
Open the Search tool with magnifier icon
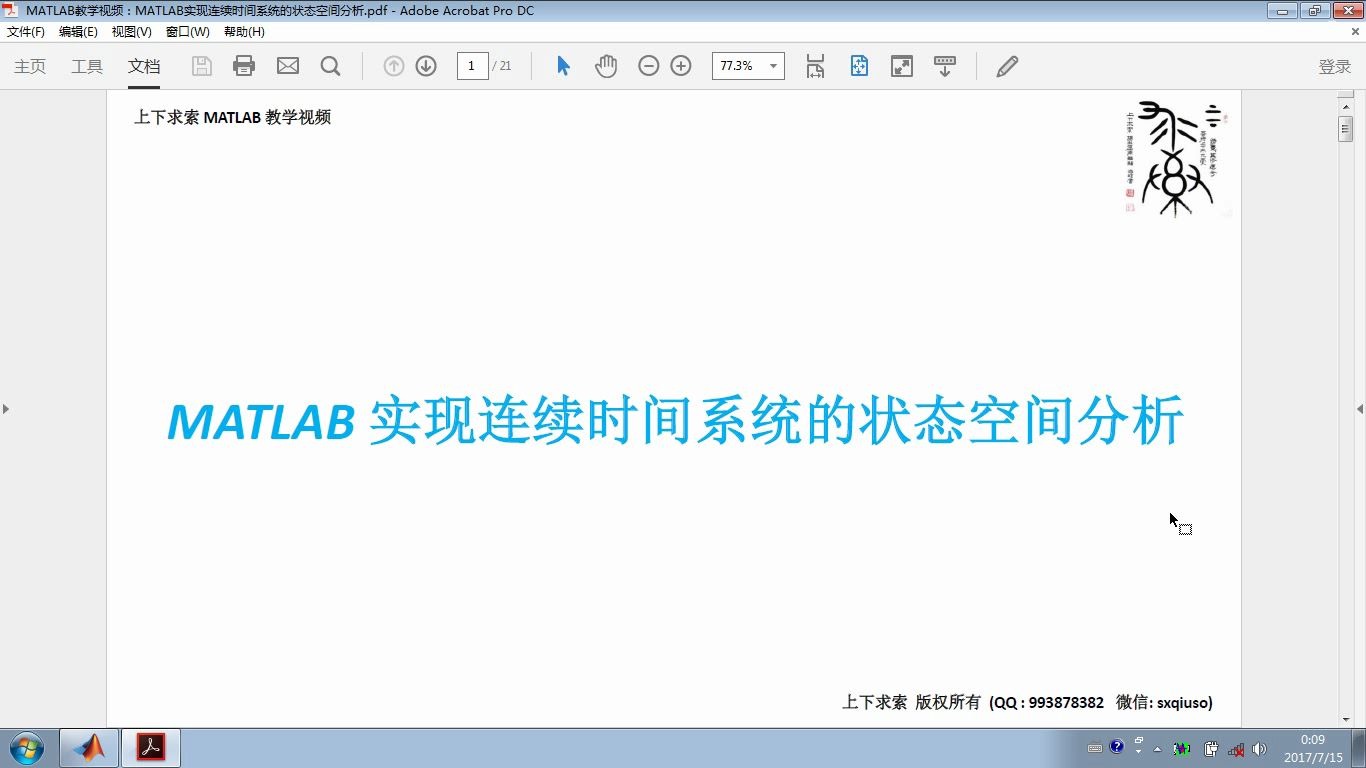[330, 65]
